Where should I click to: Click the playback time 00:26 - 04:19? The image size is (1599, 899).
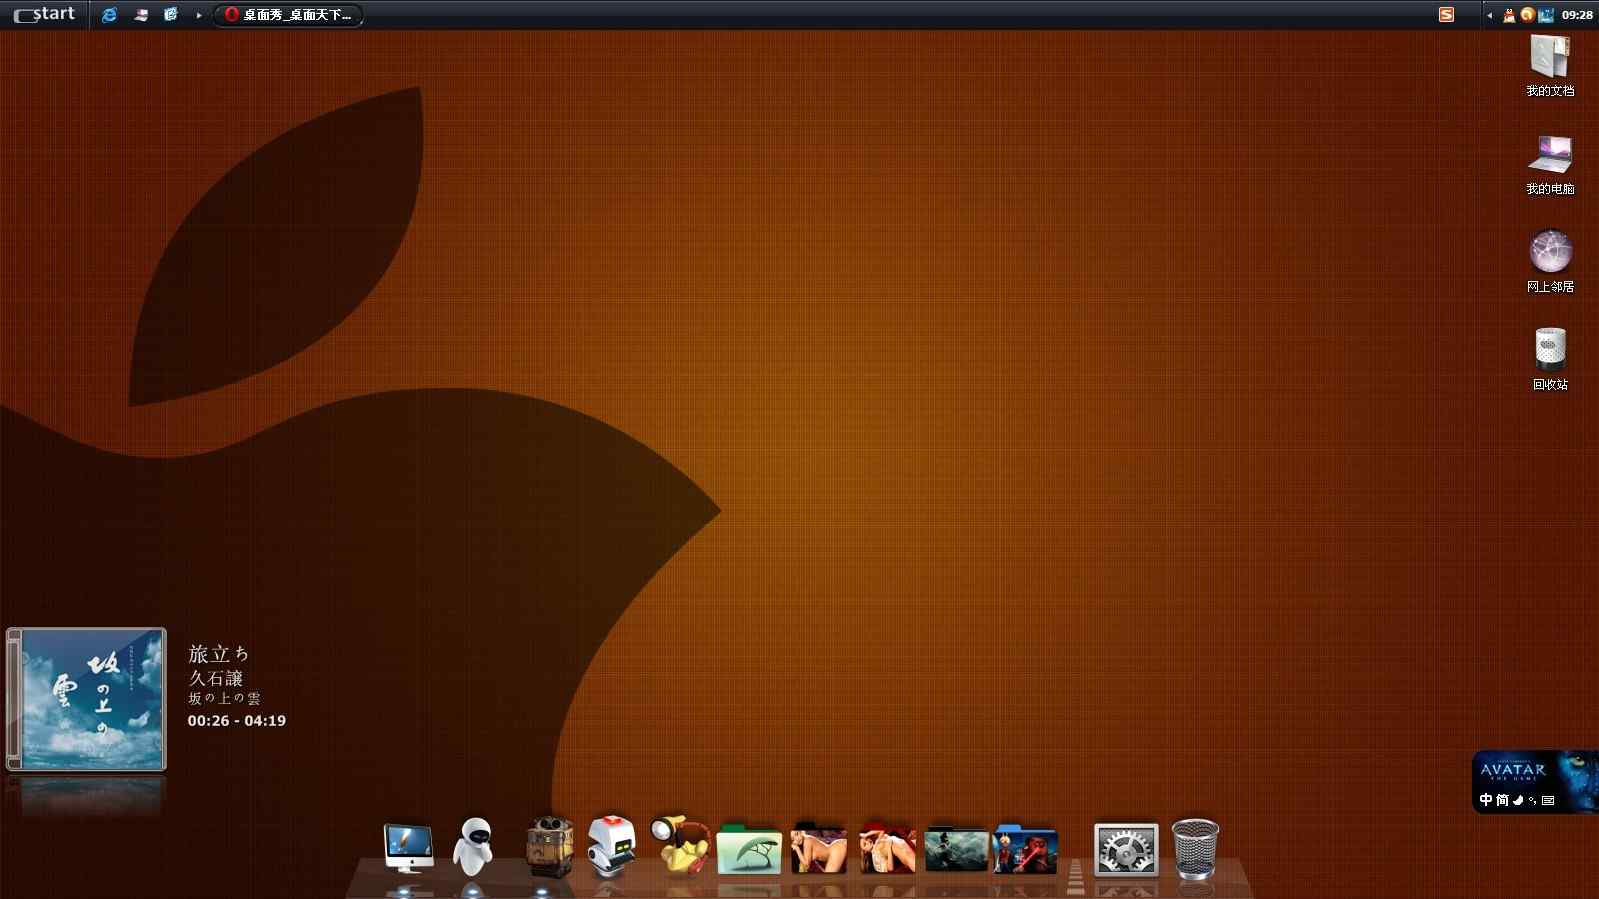237,720
